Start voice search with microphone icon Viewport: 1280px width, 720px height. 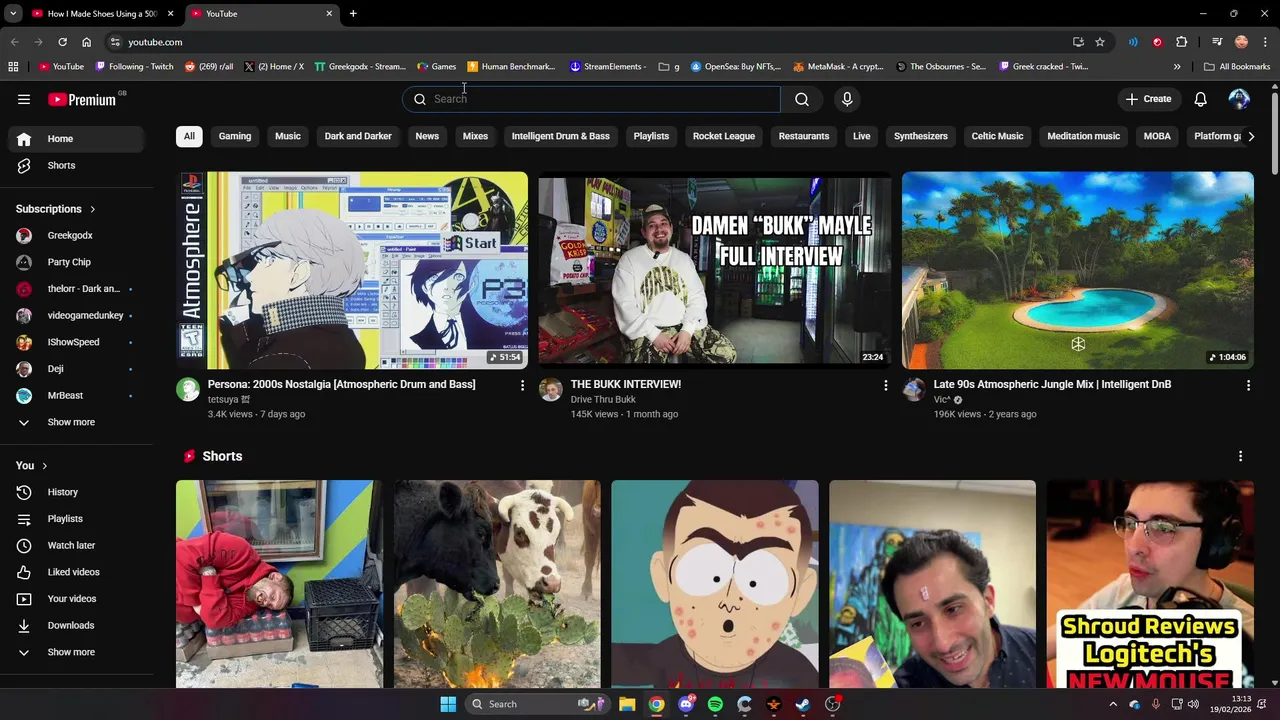point(847,99)
